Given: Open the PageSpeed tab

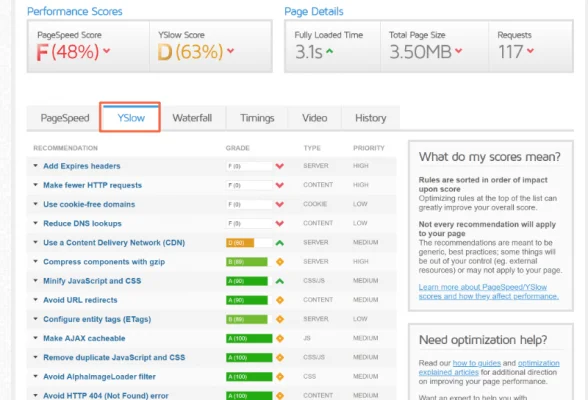Looking at the screenshot, I should click(x=65, y=118).
